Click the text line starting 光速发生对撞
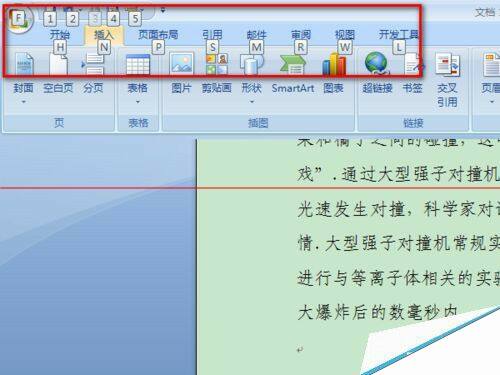This screenshot has width=500, height=375. point(398,210)
